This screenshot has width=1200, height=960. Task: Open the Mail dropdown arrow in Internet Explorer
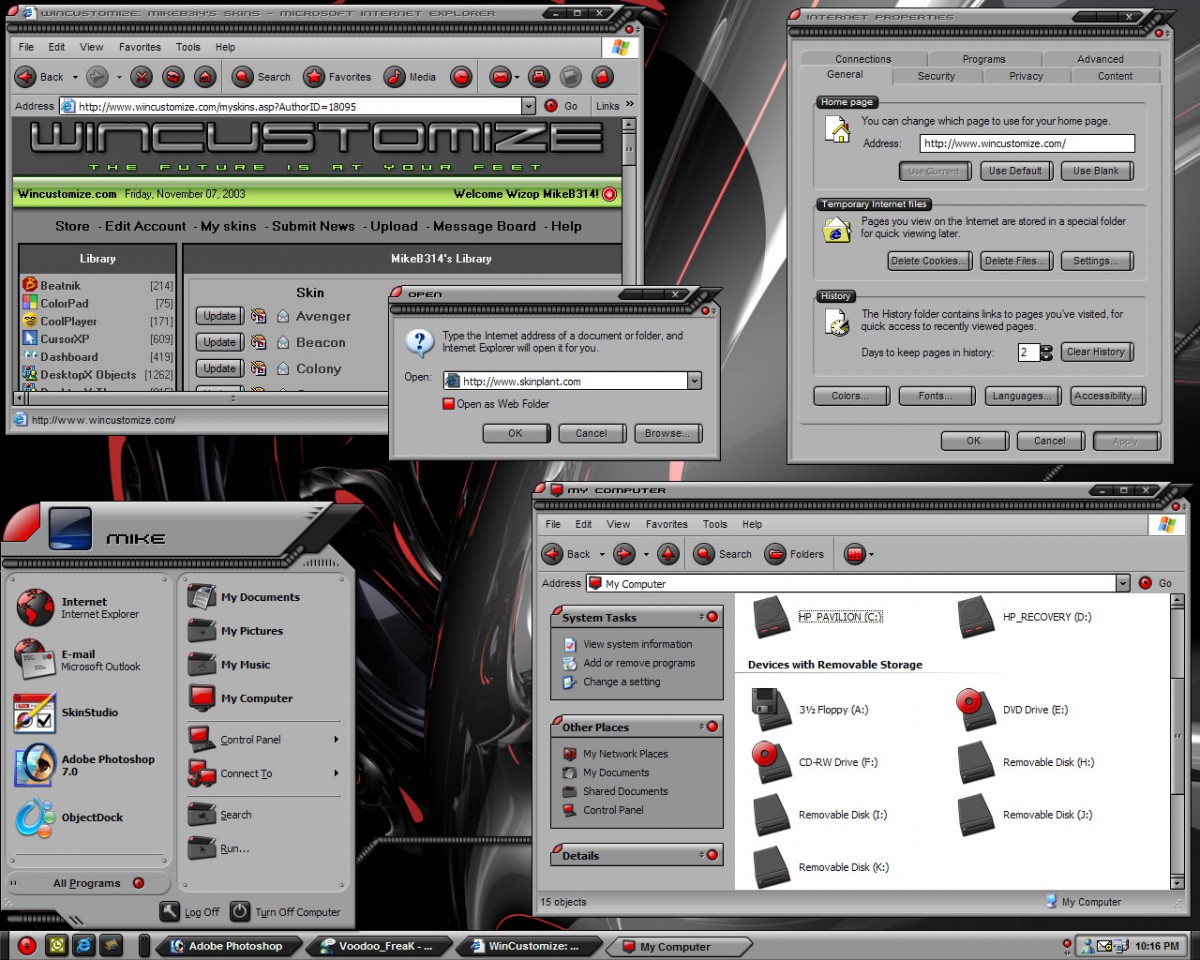(516, 77)
